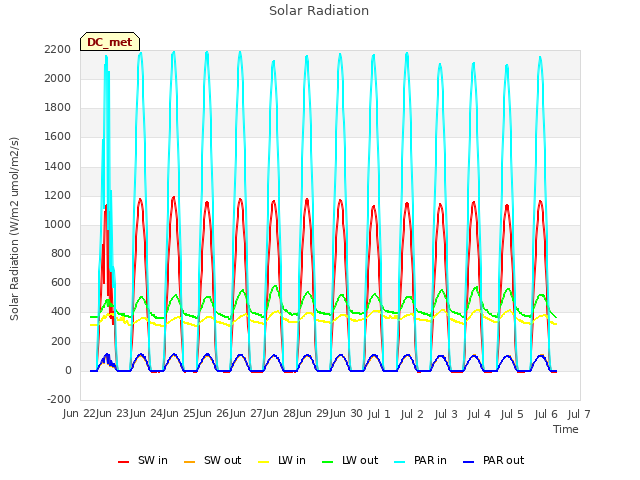The height and width of the screenshot is (480, 640).
Task: Select the SW out legend label
Action: click(222, 460)
